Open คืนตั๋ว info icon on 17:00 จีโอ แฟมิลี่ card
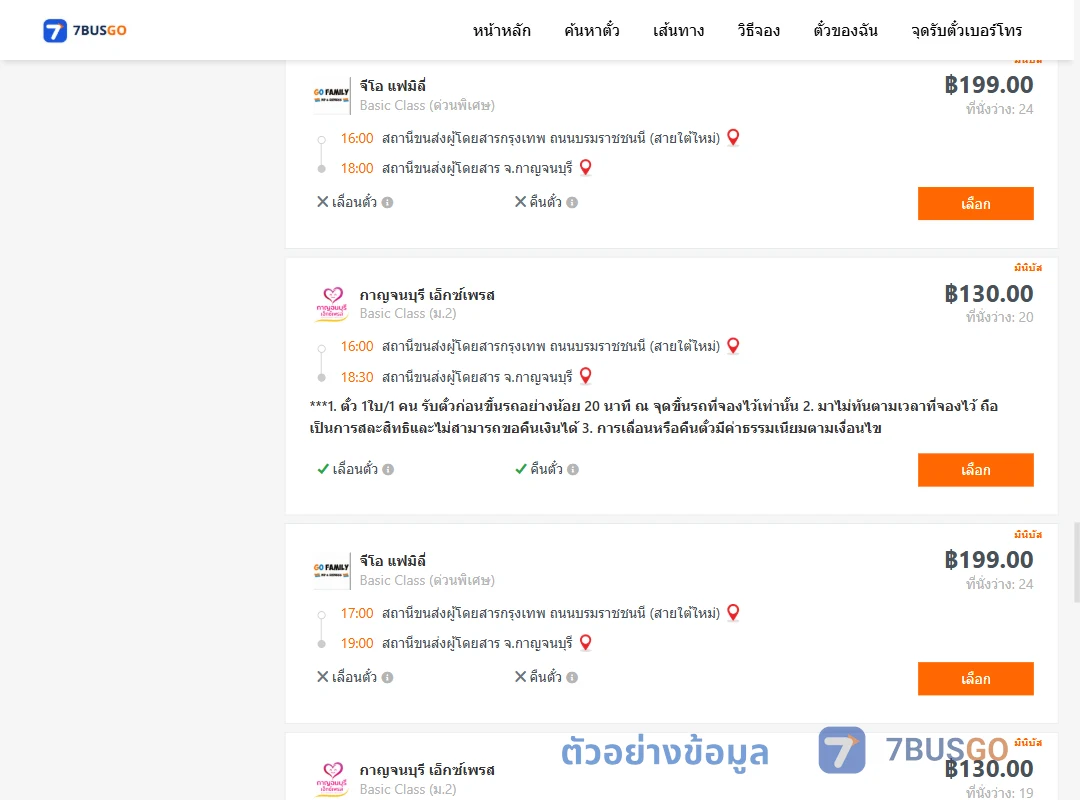The width and height of the screenshot is (1080, 800). pos(572,677)
